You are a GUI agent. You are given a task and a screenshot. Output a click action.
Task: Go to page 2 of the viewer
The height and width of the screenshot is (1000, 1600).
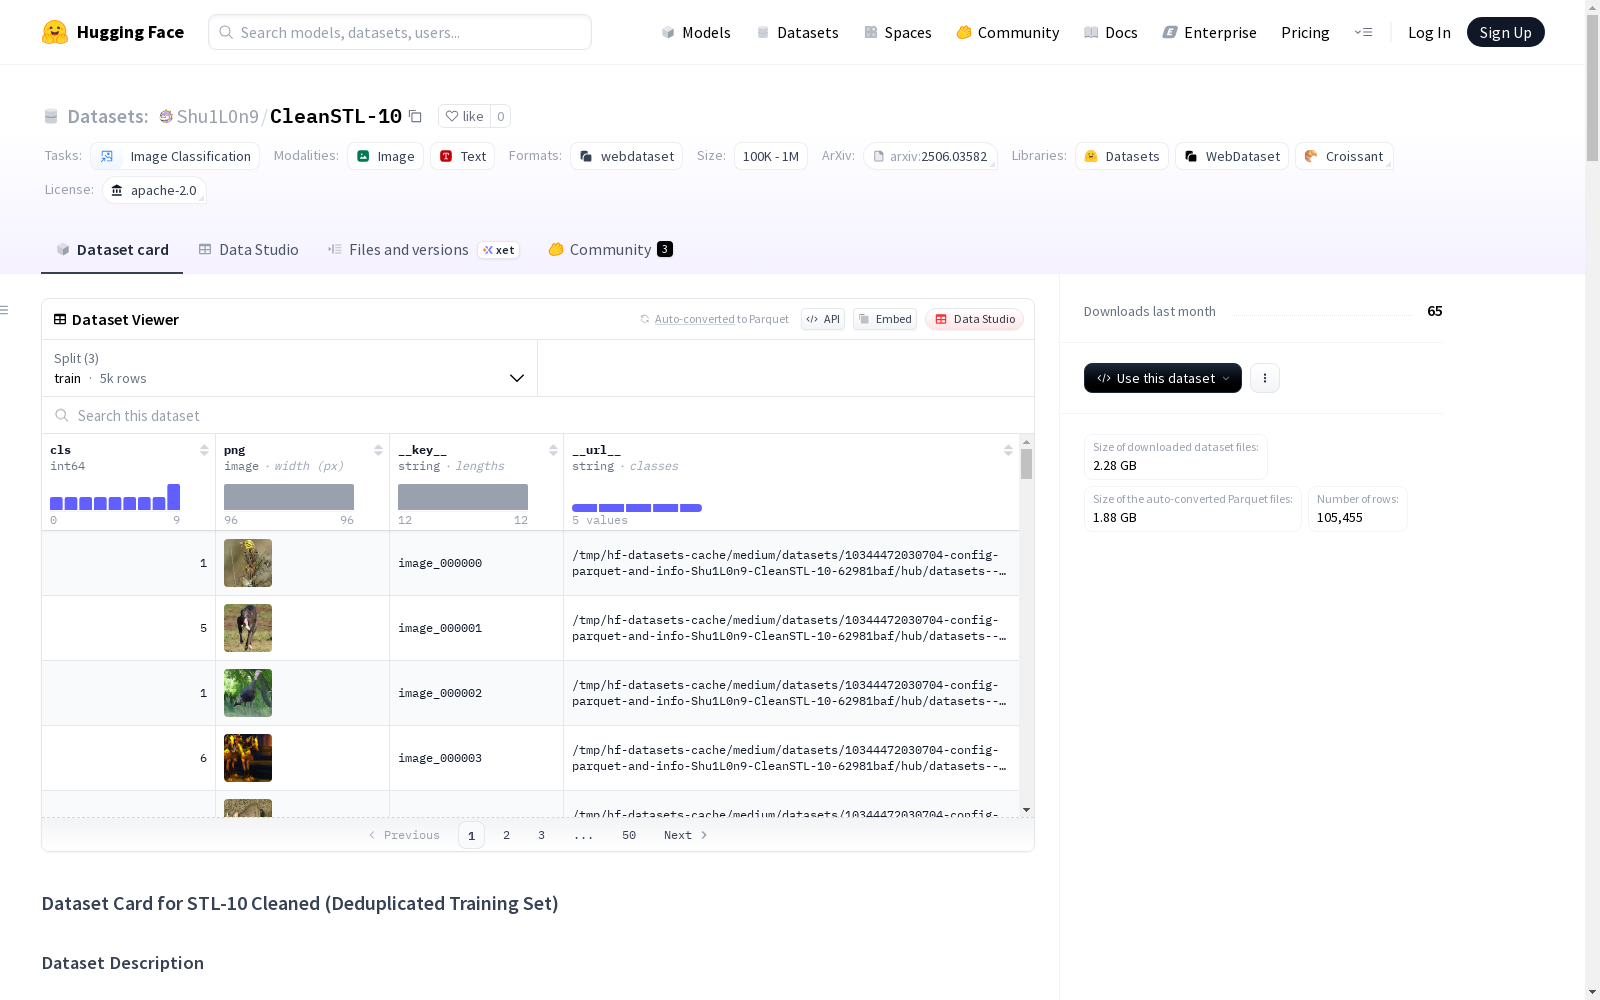(x=507, y=835)
